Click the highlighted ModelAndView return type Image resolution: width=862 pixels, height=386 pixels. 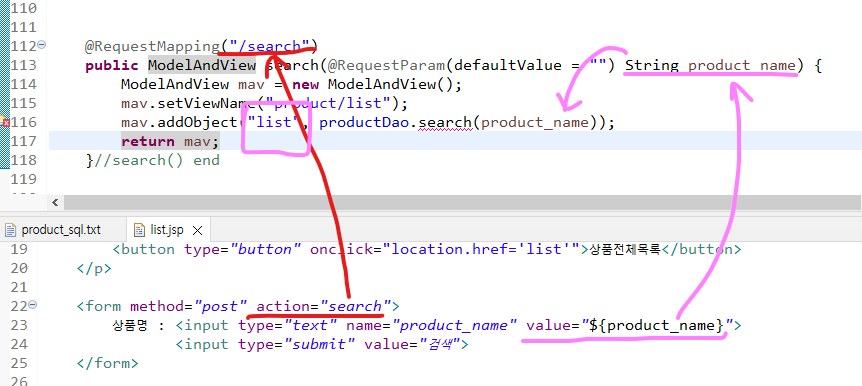pos(202,65)
